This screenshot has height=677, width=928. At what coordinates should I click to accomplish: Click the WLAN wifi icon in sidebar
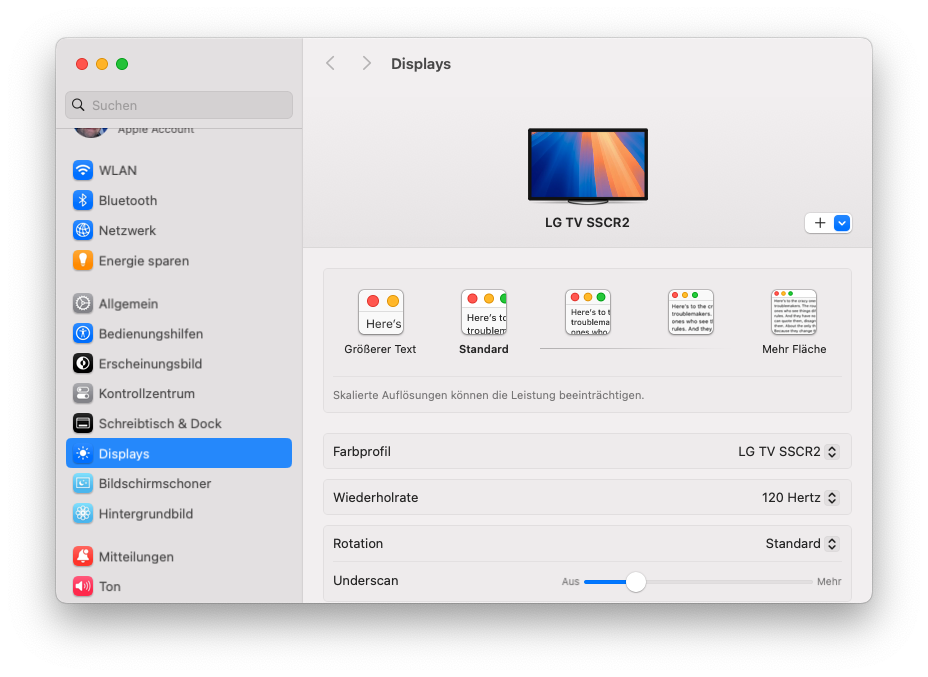83,170
